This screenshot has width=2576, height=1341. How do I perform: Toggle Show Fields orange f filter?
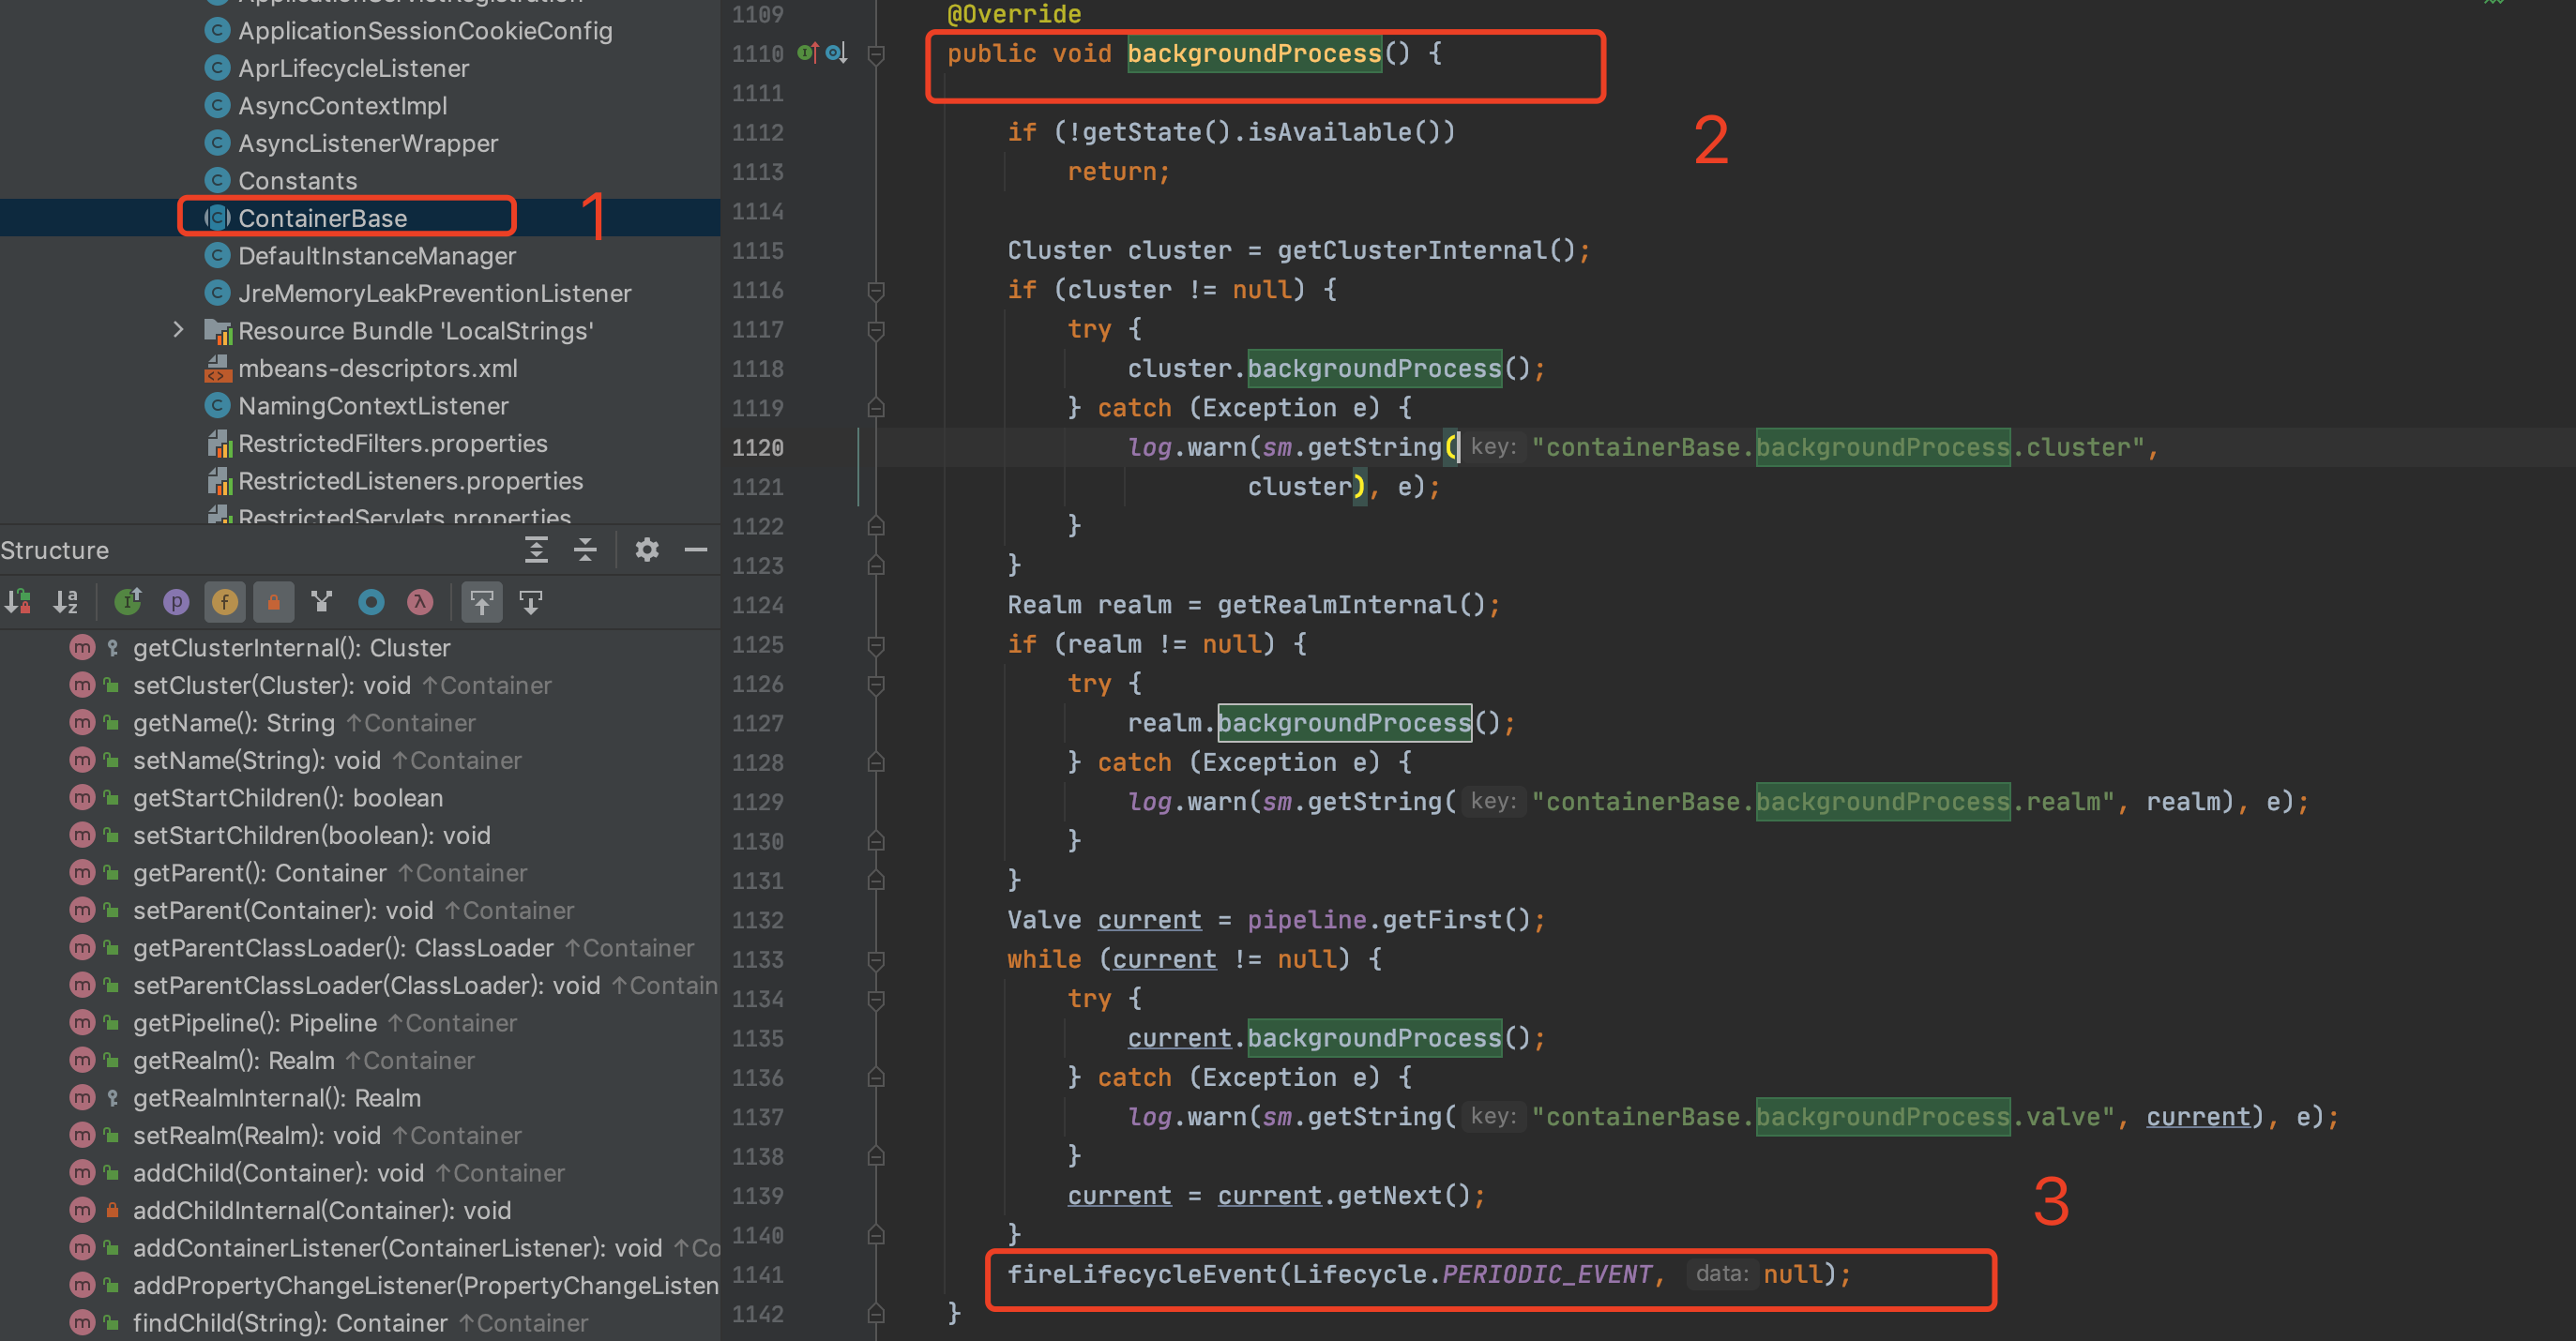pos(225,602)
